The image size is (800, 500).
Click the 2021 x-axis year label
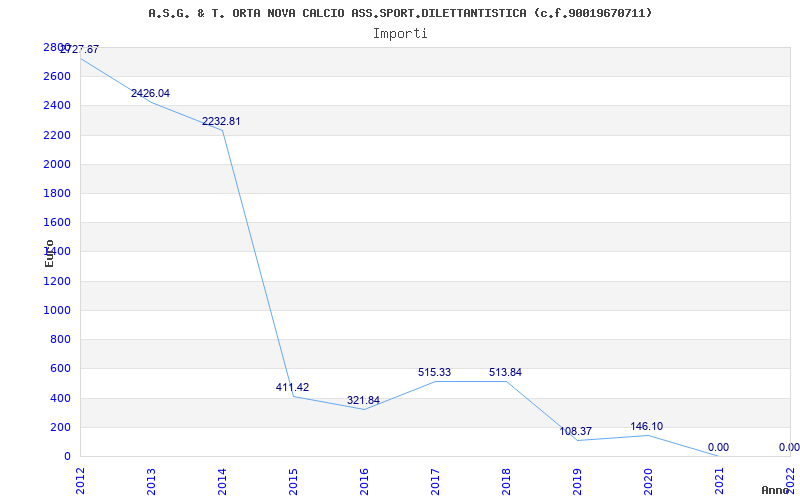[x=718, y=480]
